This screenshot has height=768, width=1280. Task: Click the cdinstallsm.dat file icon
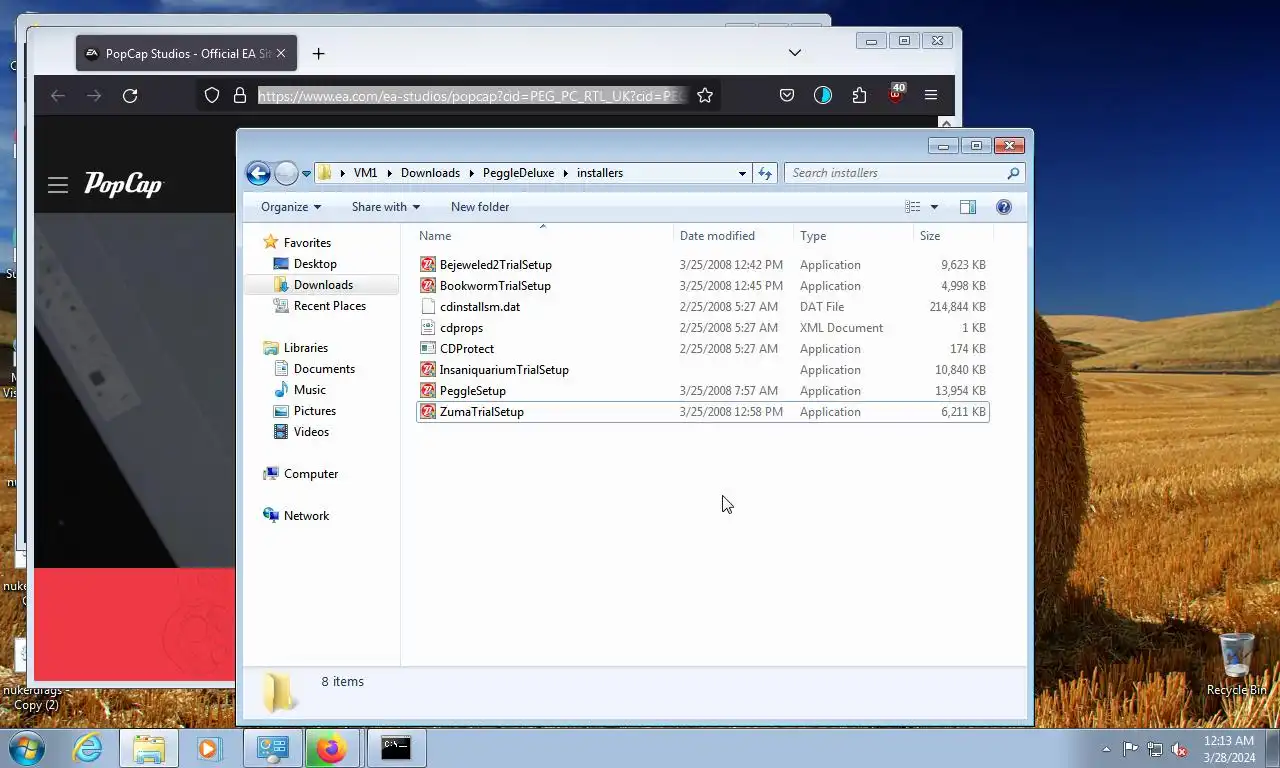[428, 307]
